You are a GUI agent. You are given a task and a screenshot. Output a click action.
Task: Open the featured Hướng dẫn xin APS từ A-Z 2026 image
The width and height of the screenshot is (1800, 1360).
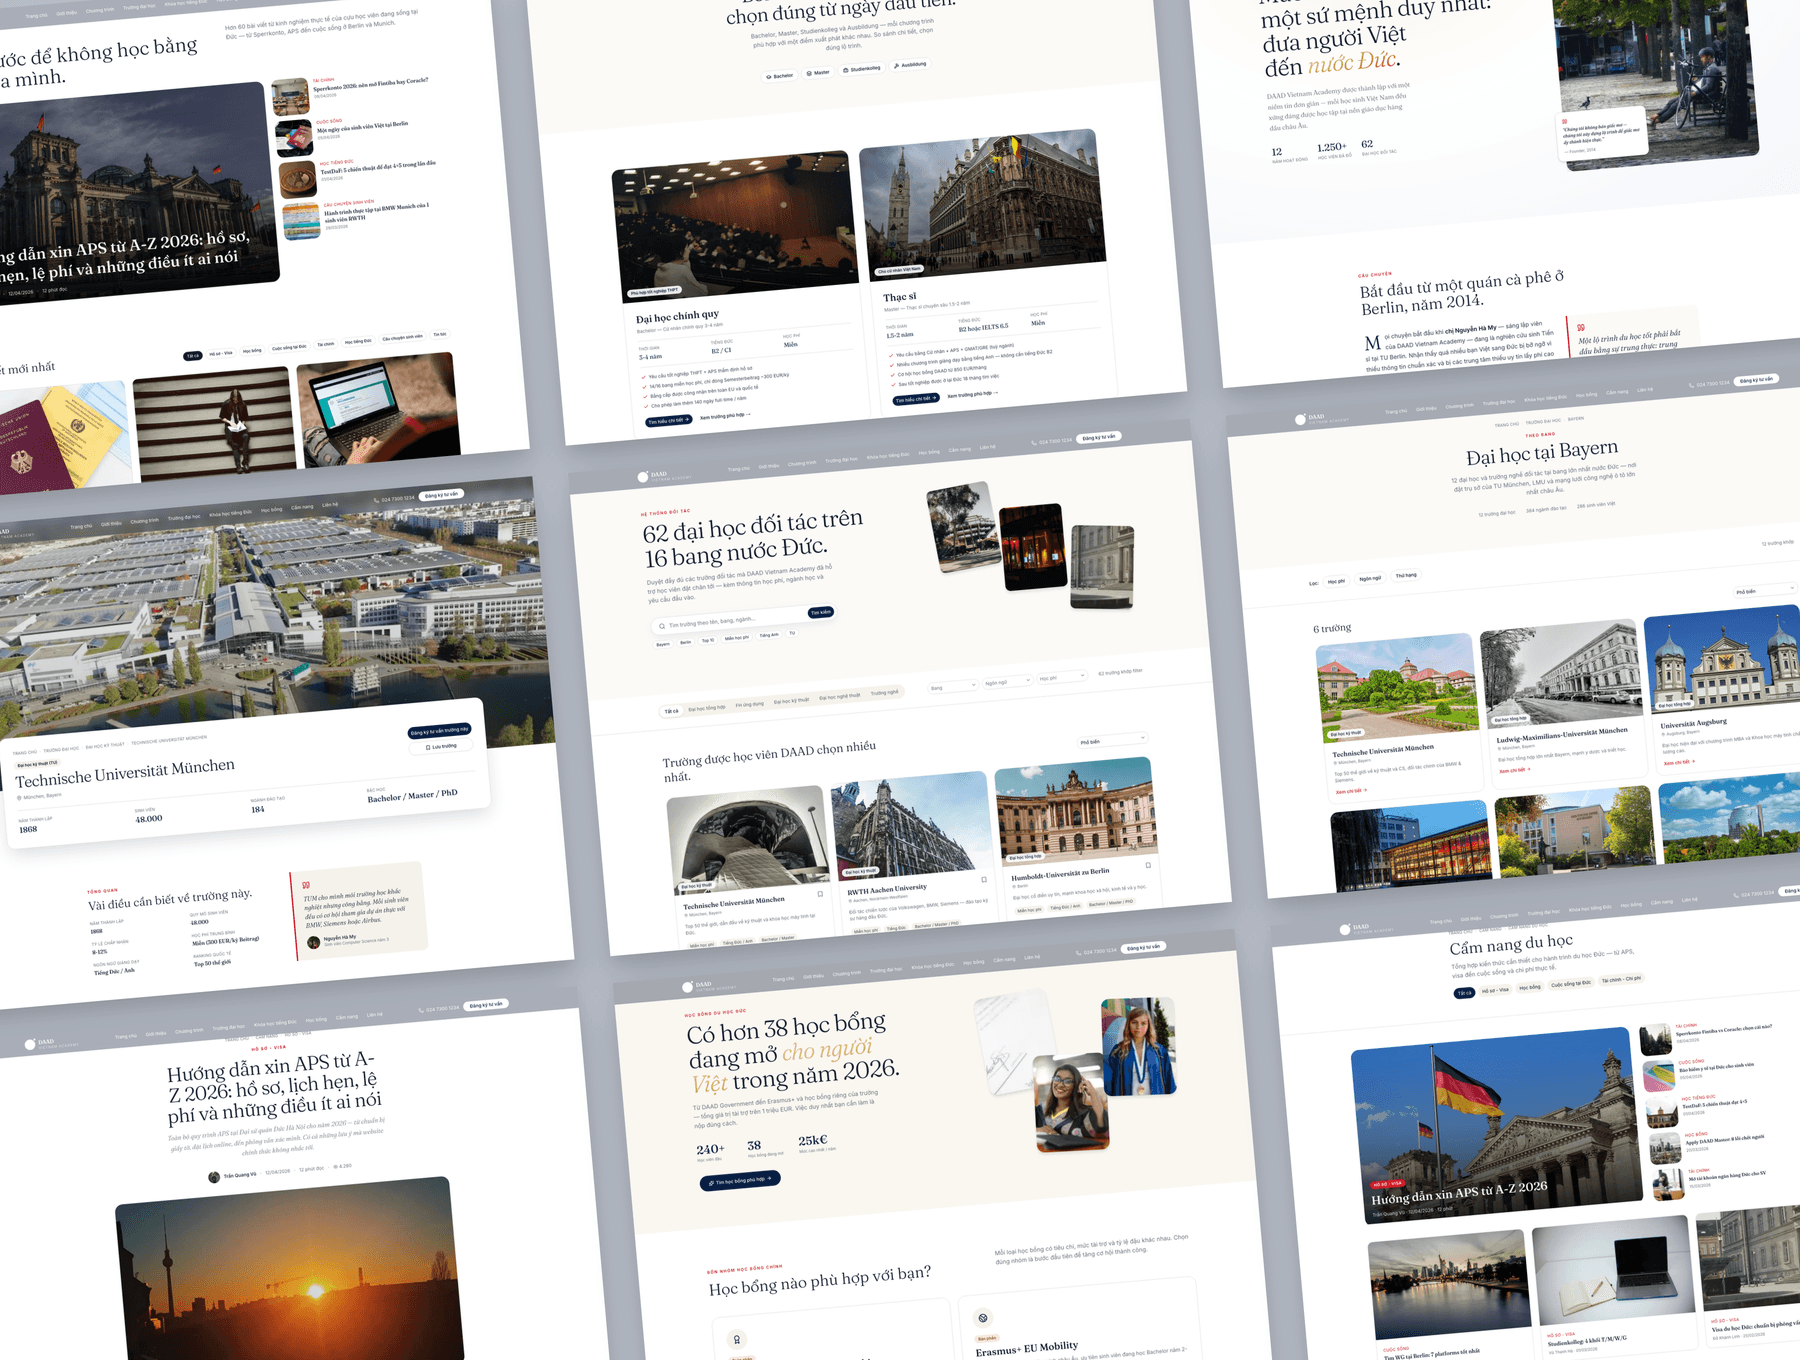tap(1497, 1126)
